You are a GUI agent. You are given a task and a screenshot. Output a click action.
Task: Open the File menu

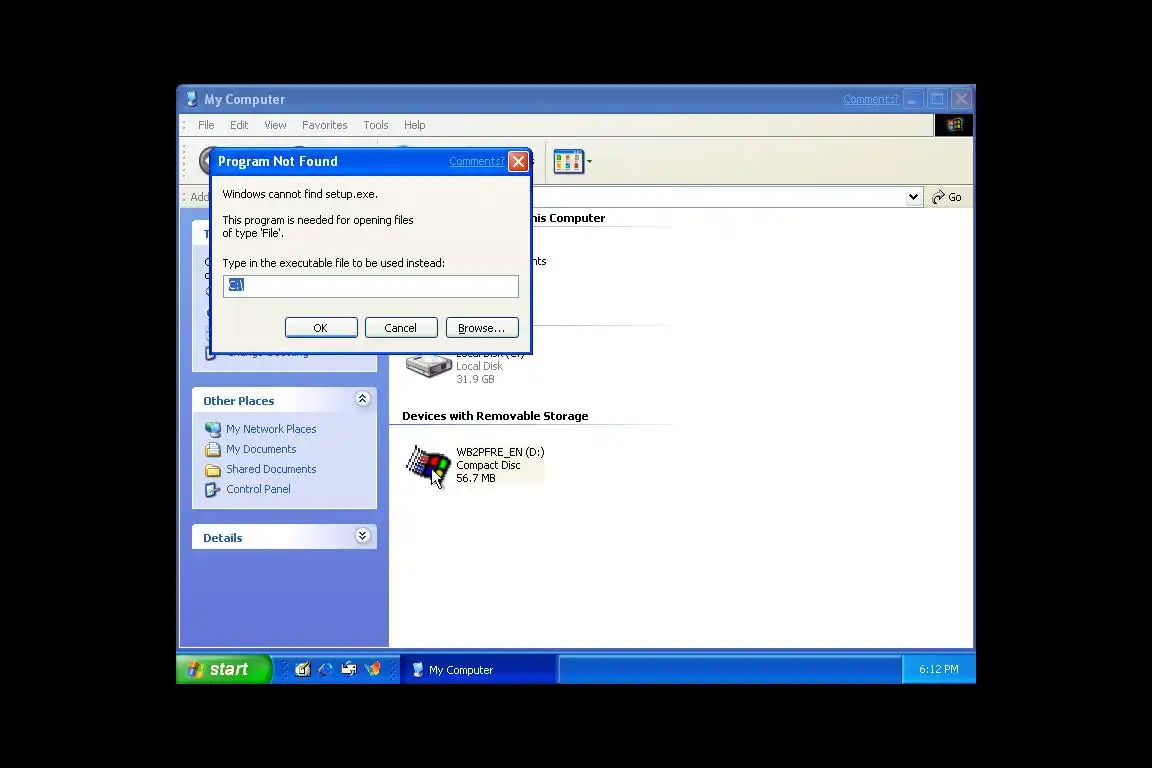point(206,126)
